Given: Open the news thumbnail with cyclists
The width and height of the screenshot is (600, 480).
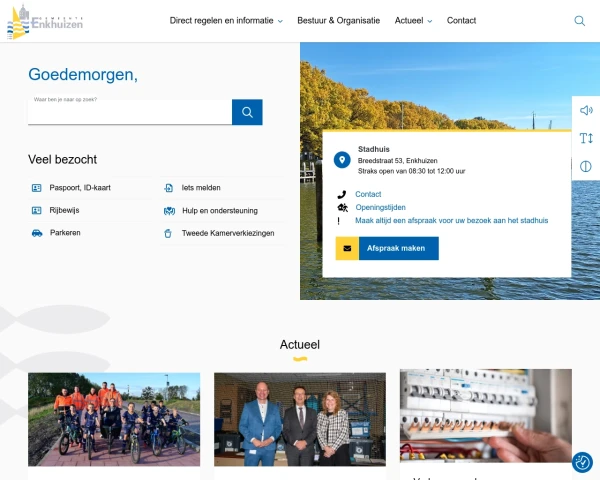Looking at the screenshot, I should pyautogui.click(x=114, y=419).
